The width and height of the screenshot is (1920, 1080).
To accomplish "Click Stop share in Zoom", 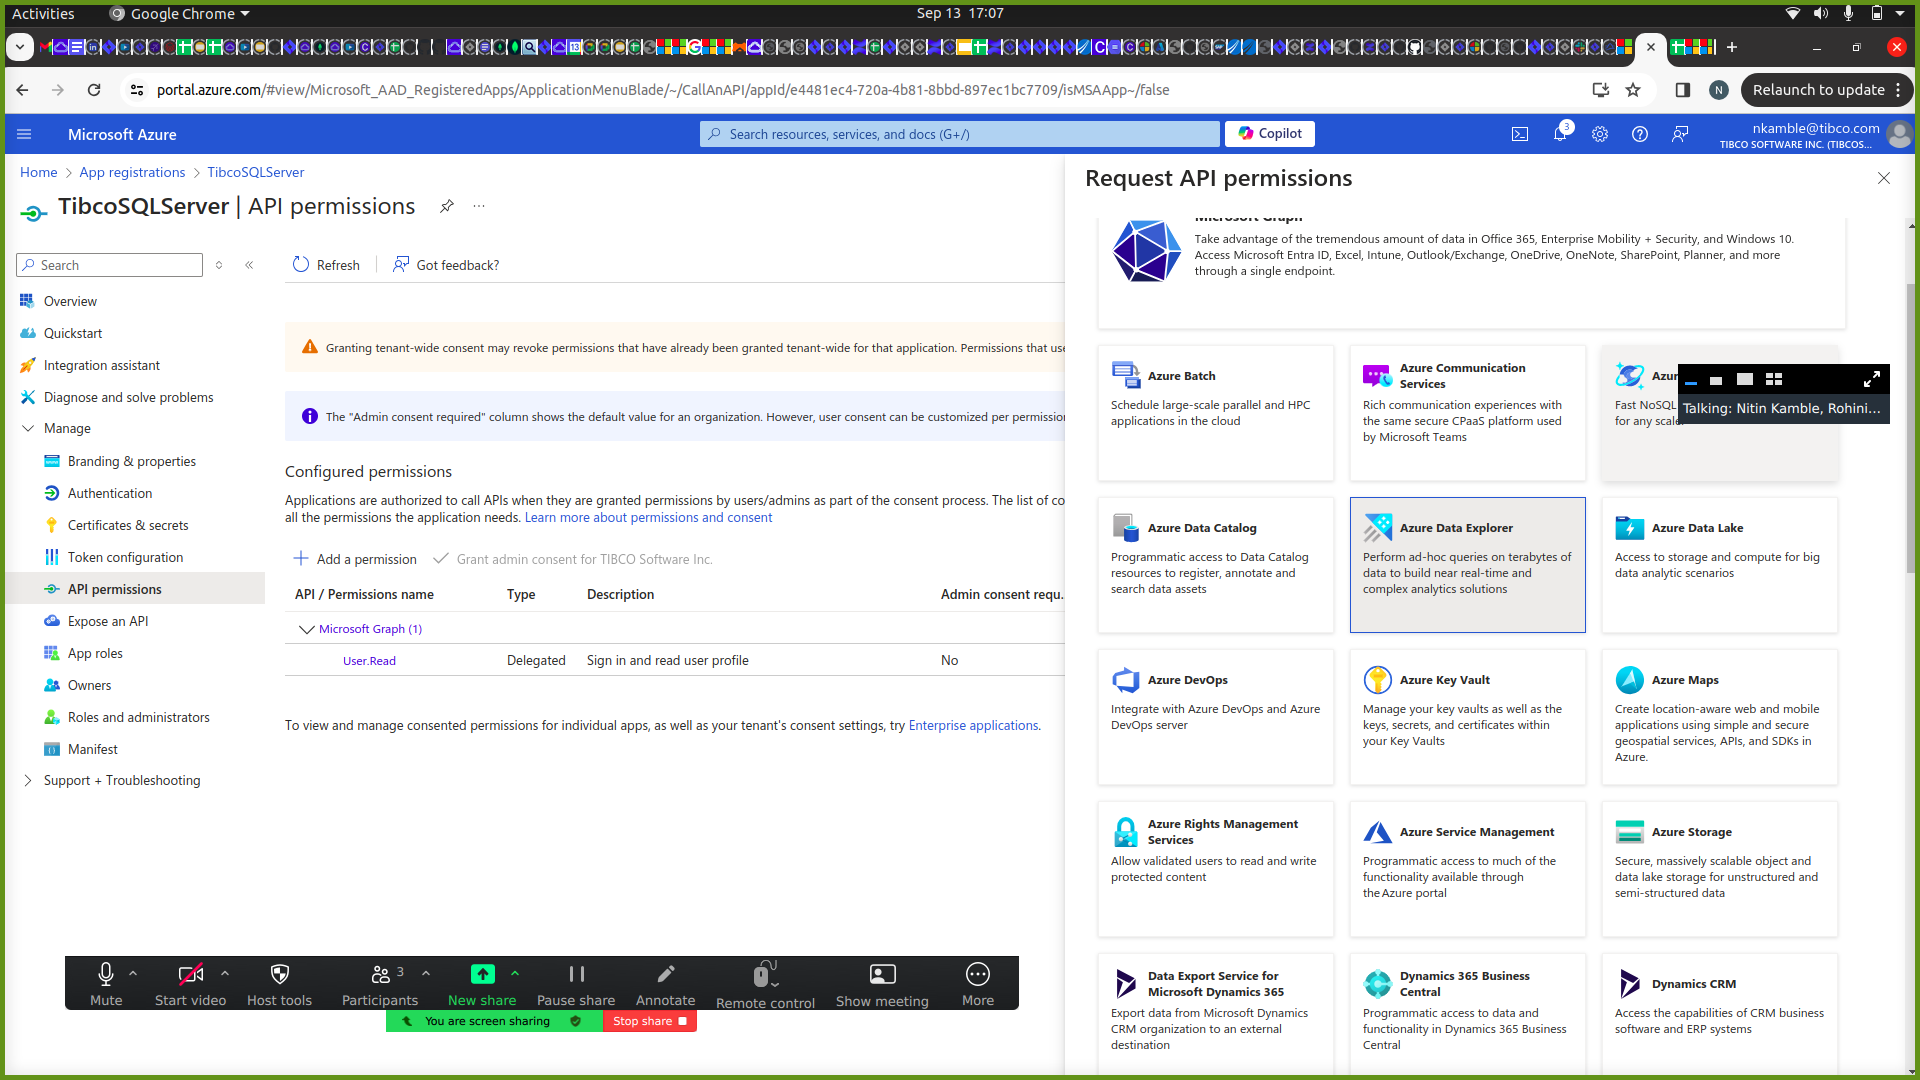I will (x=650, y=1021).
